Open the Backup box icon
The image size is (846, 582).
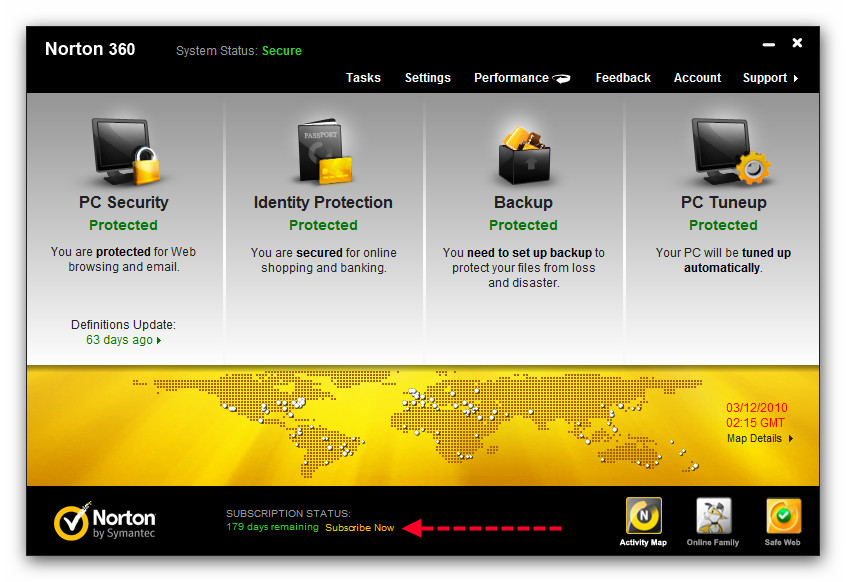coord(523,155)
